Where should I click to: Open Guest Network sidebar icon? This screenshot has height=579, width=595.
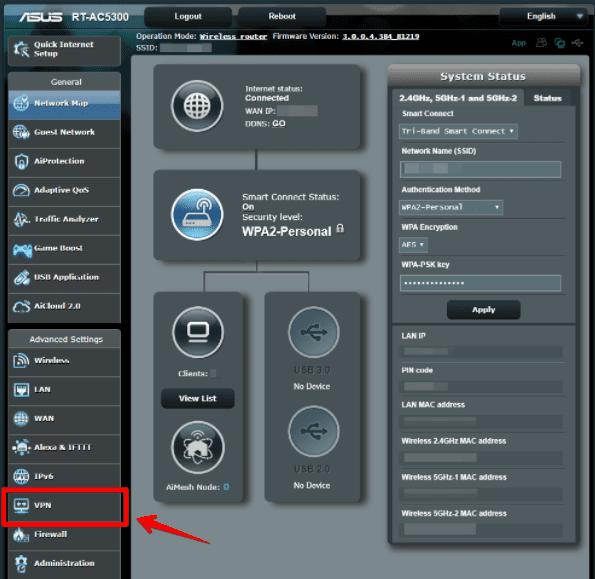(21, 132)
